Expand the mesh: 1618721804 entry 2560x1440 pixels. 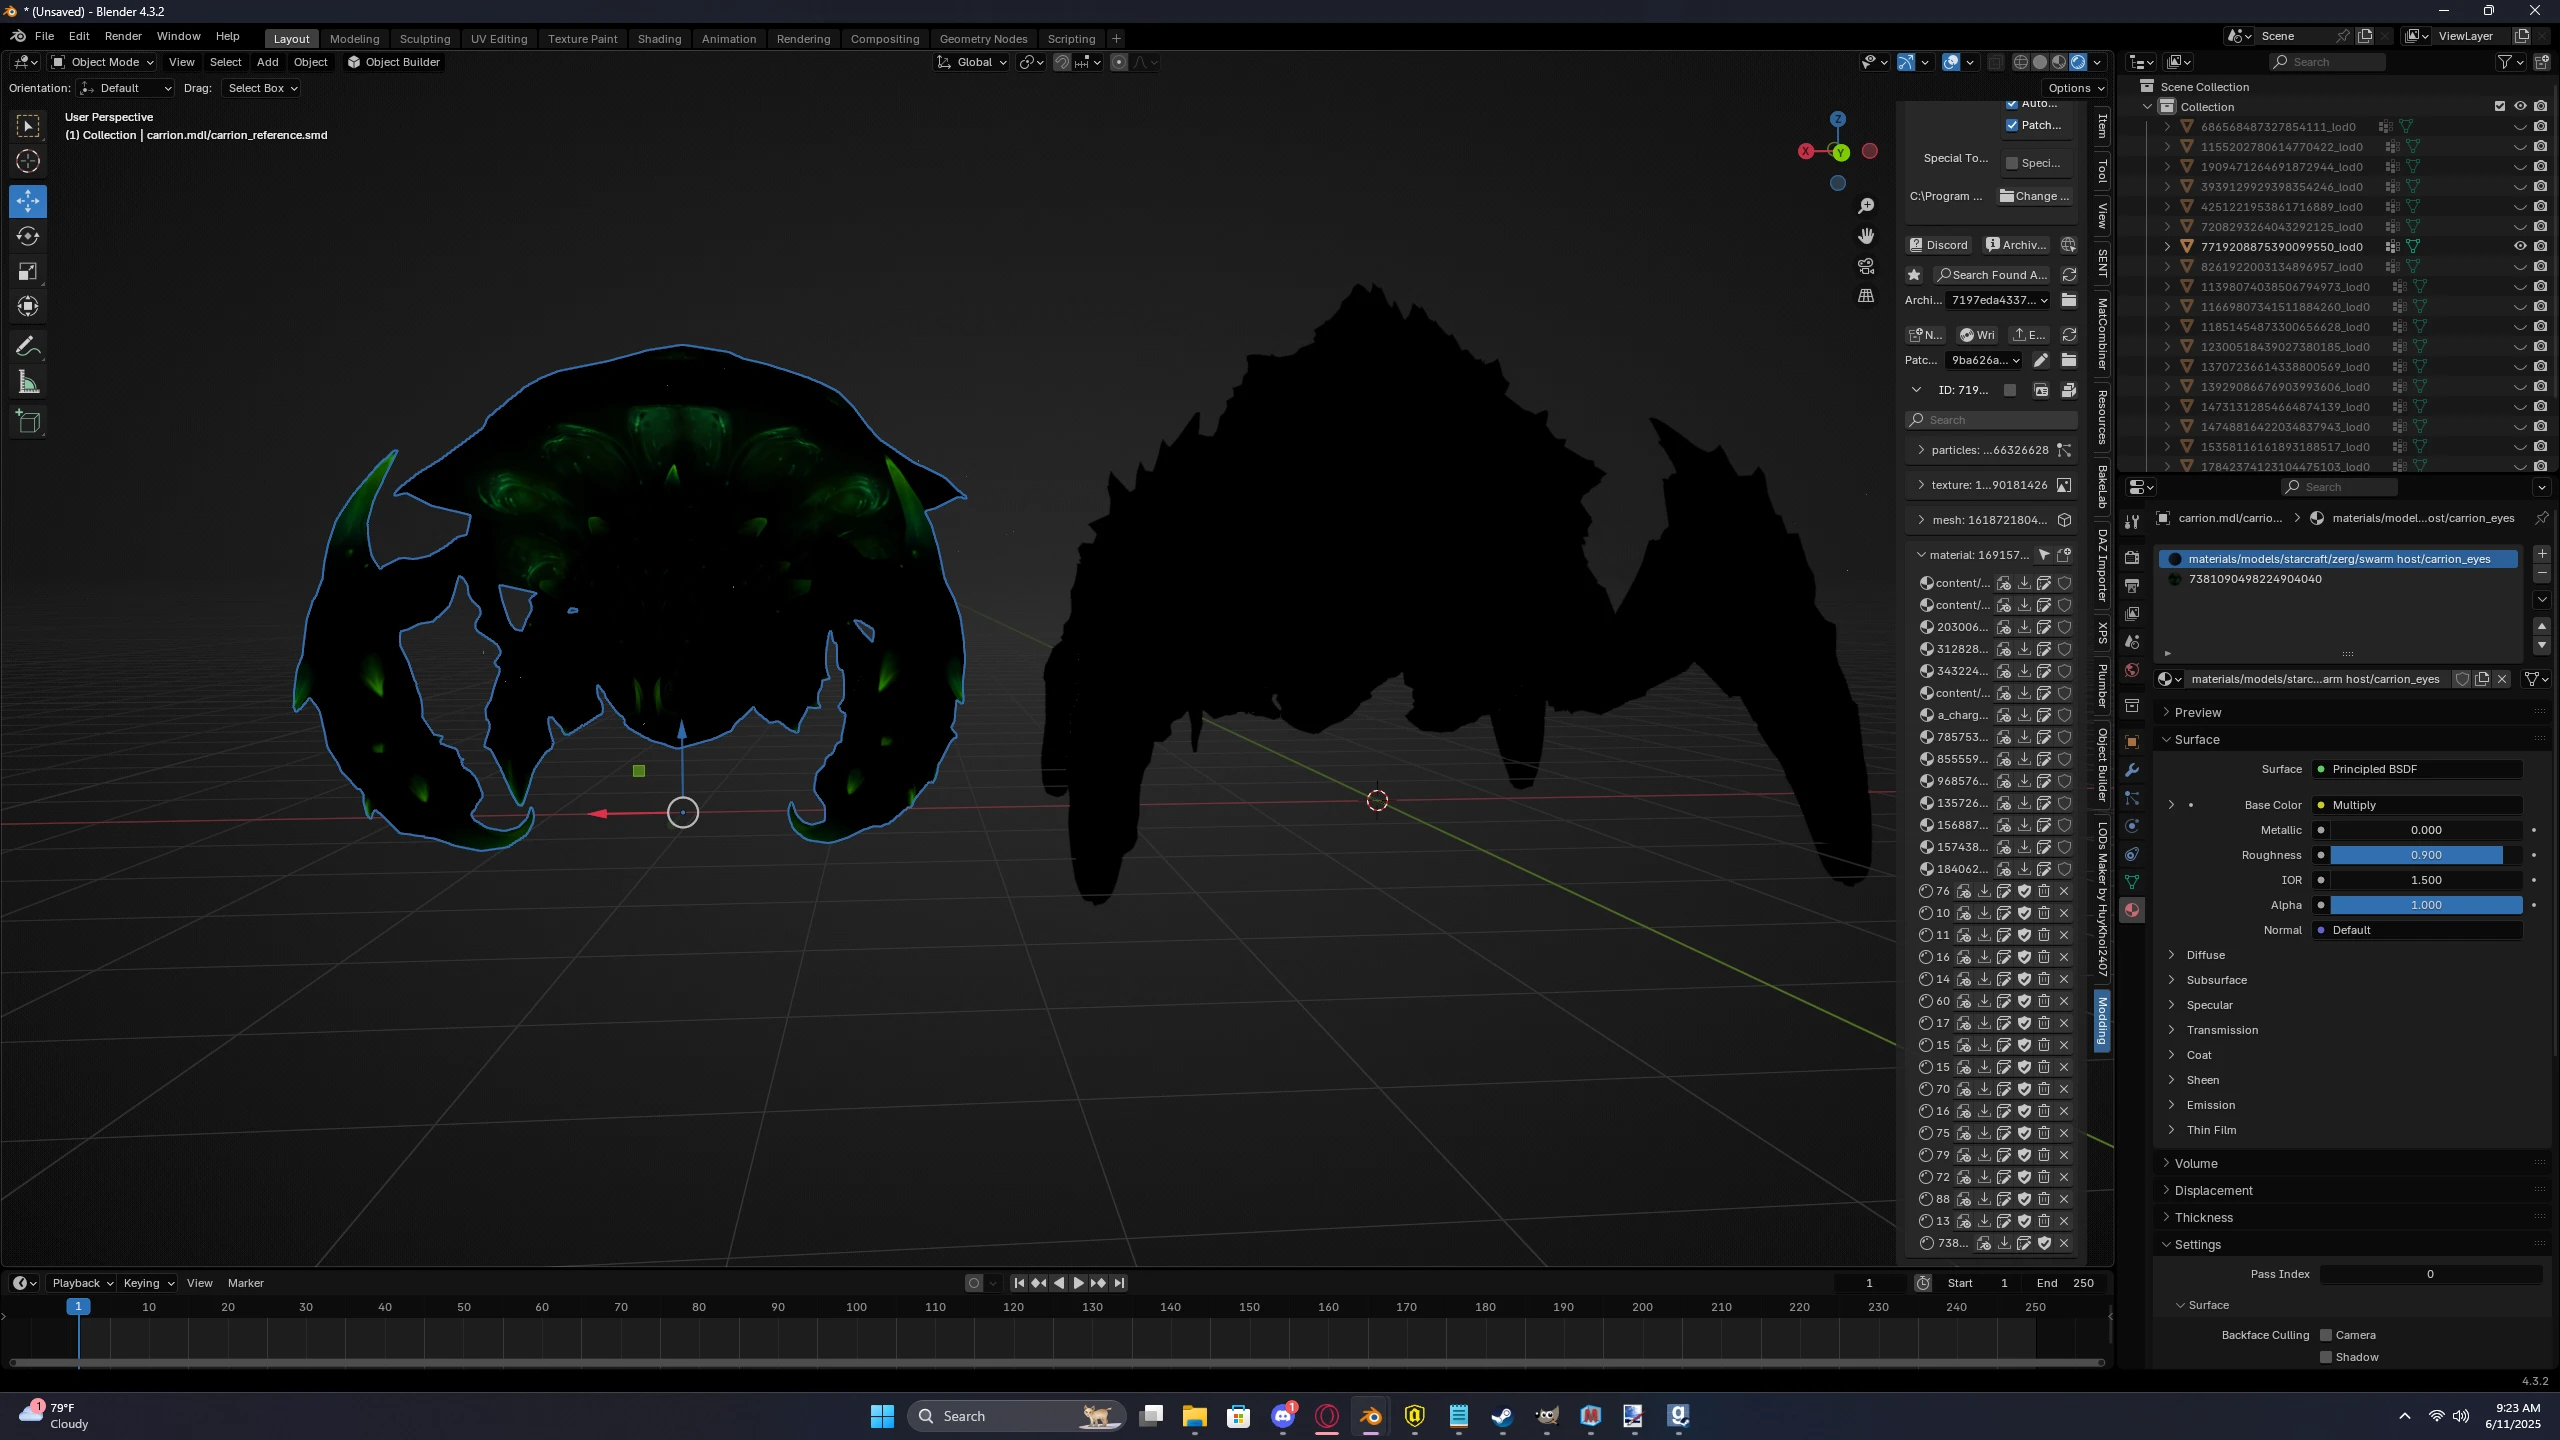tap(1921, 520)
